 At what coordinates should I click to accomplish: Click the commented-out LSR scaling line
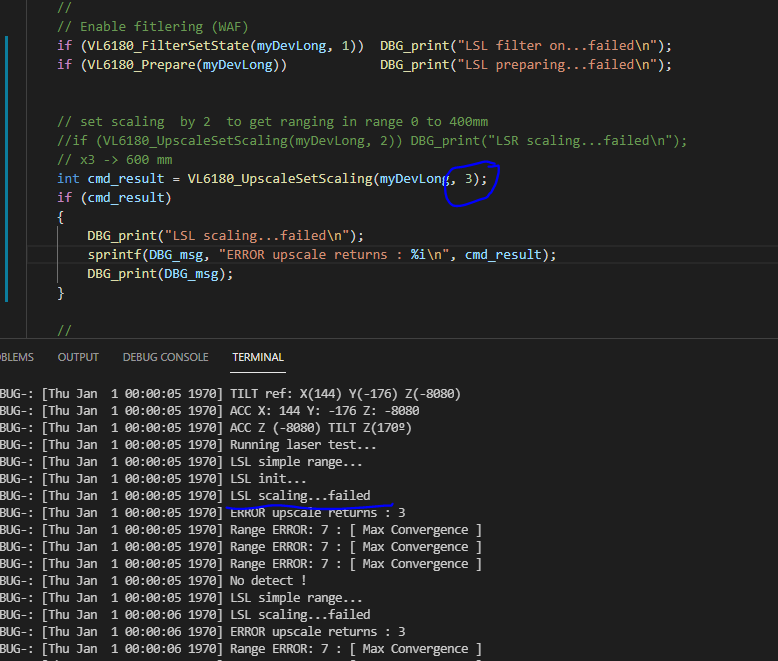pos(372,141)
